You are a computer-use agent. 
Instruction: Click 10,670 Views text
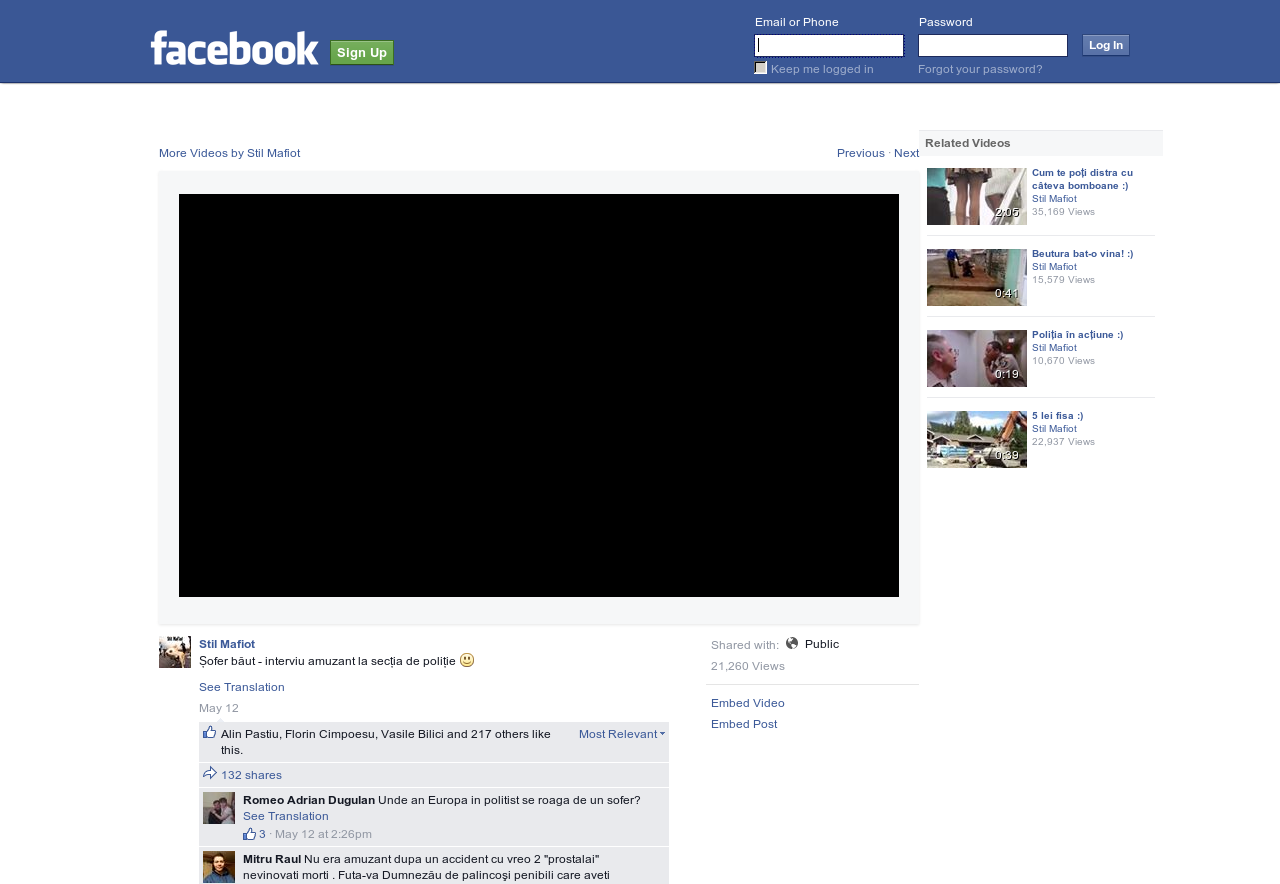point(1064,361)
